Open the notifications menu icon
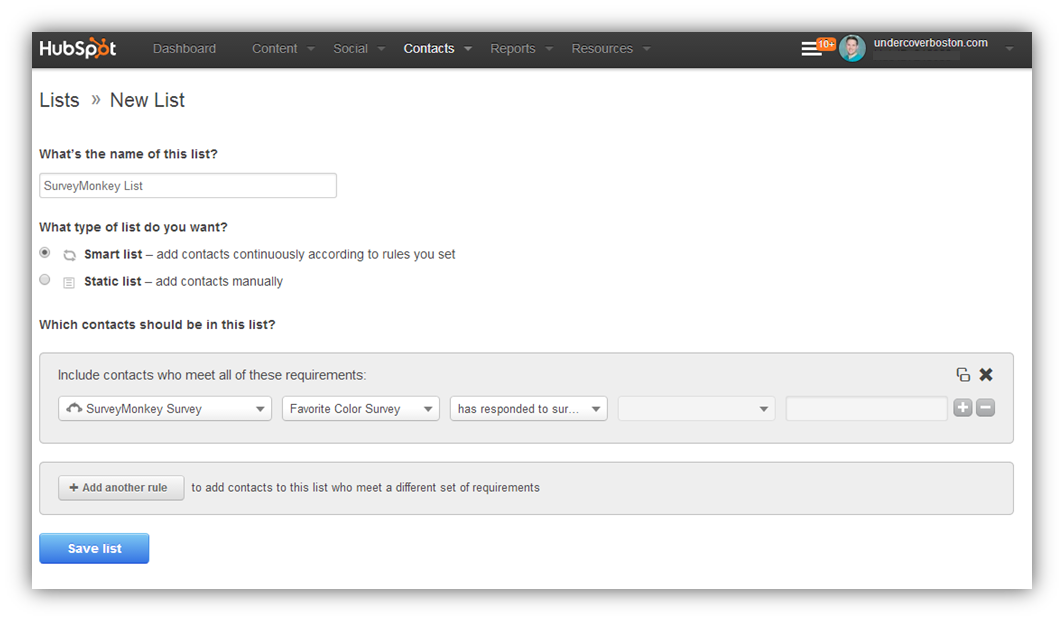 click(810, 50)
